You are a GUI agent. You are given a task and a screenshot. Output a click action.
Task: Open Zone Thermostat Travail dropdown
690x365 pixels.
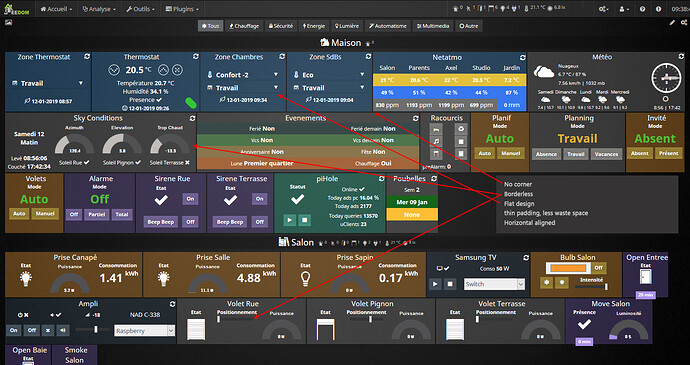tap(47, 83)
